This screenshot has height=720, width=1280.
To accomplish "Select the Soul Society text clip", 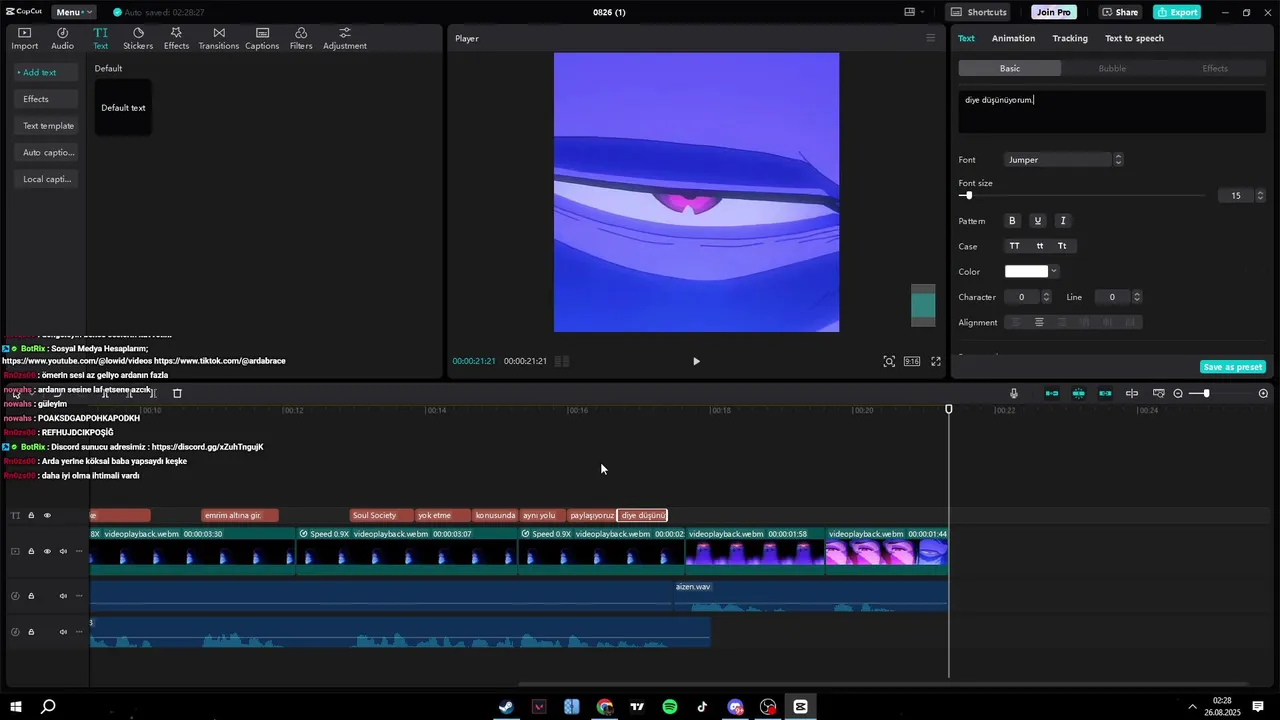I will (381, 516).
